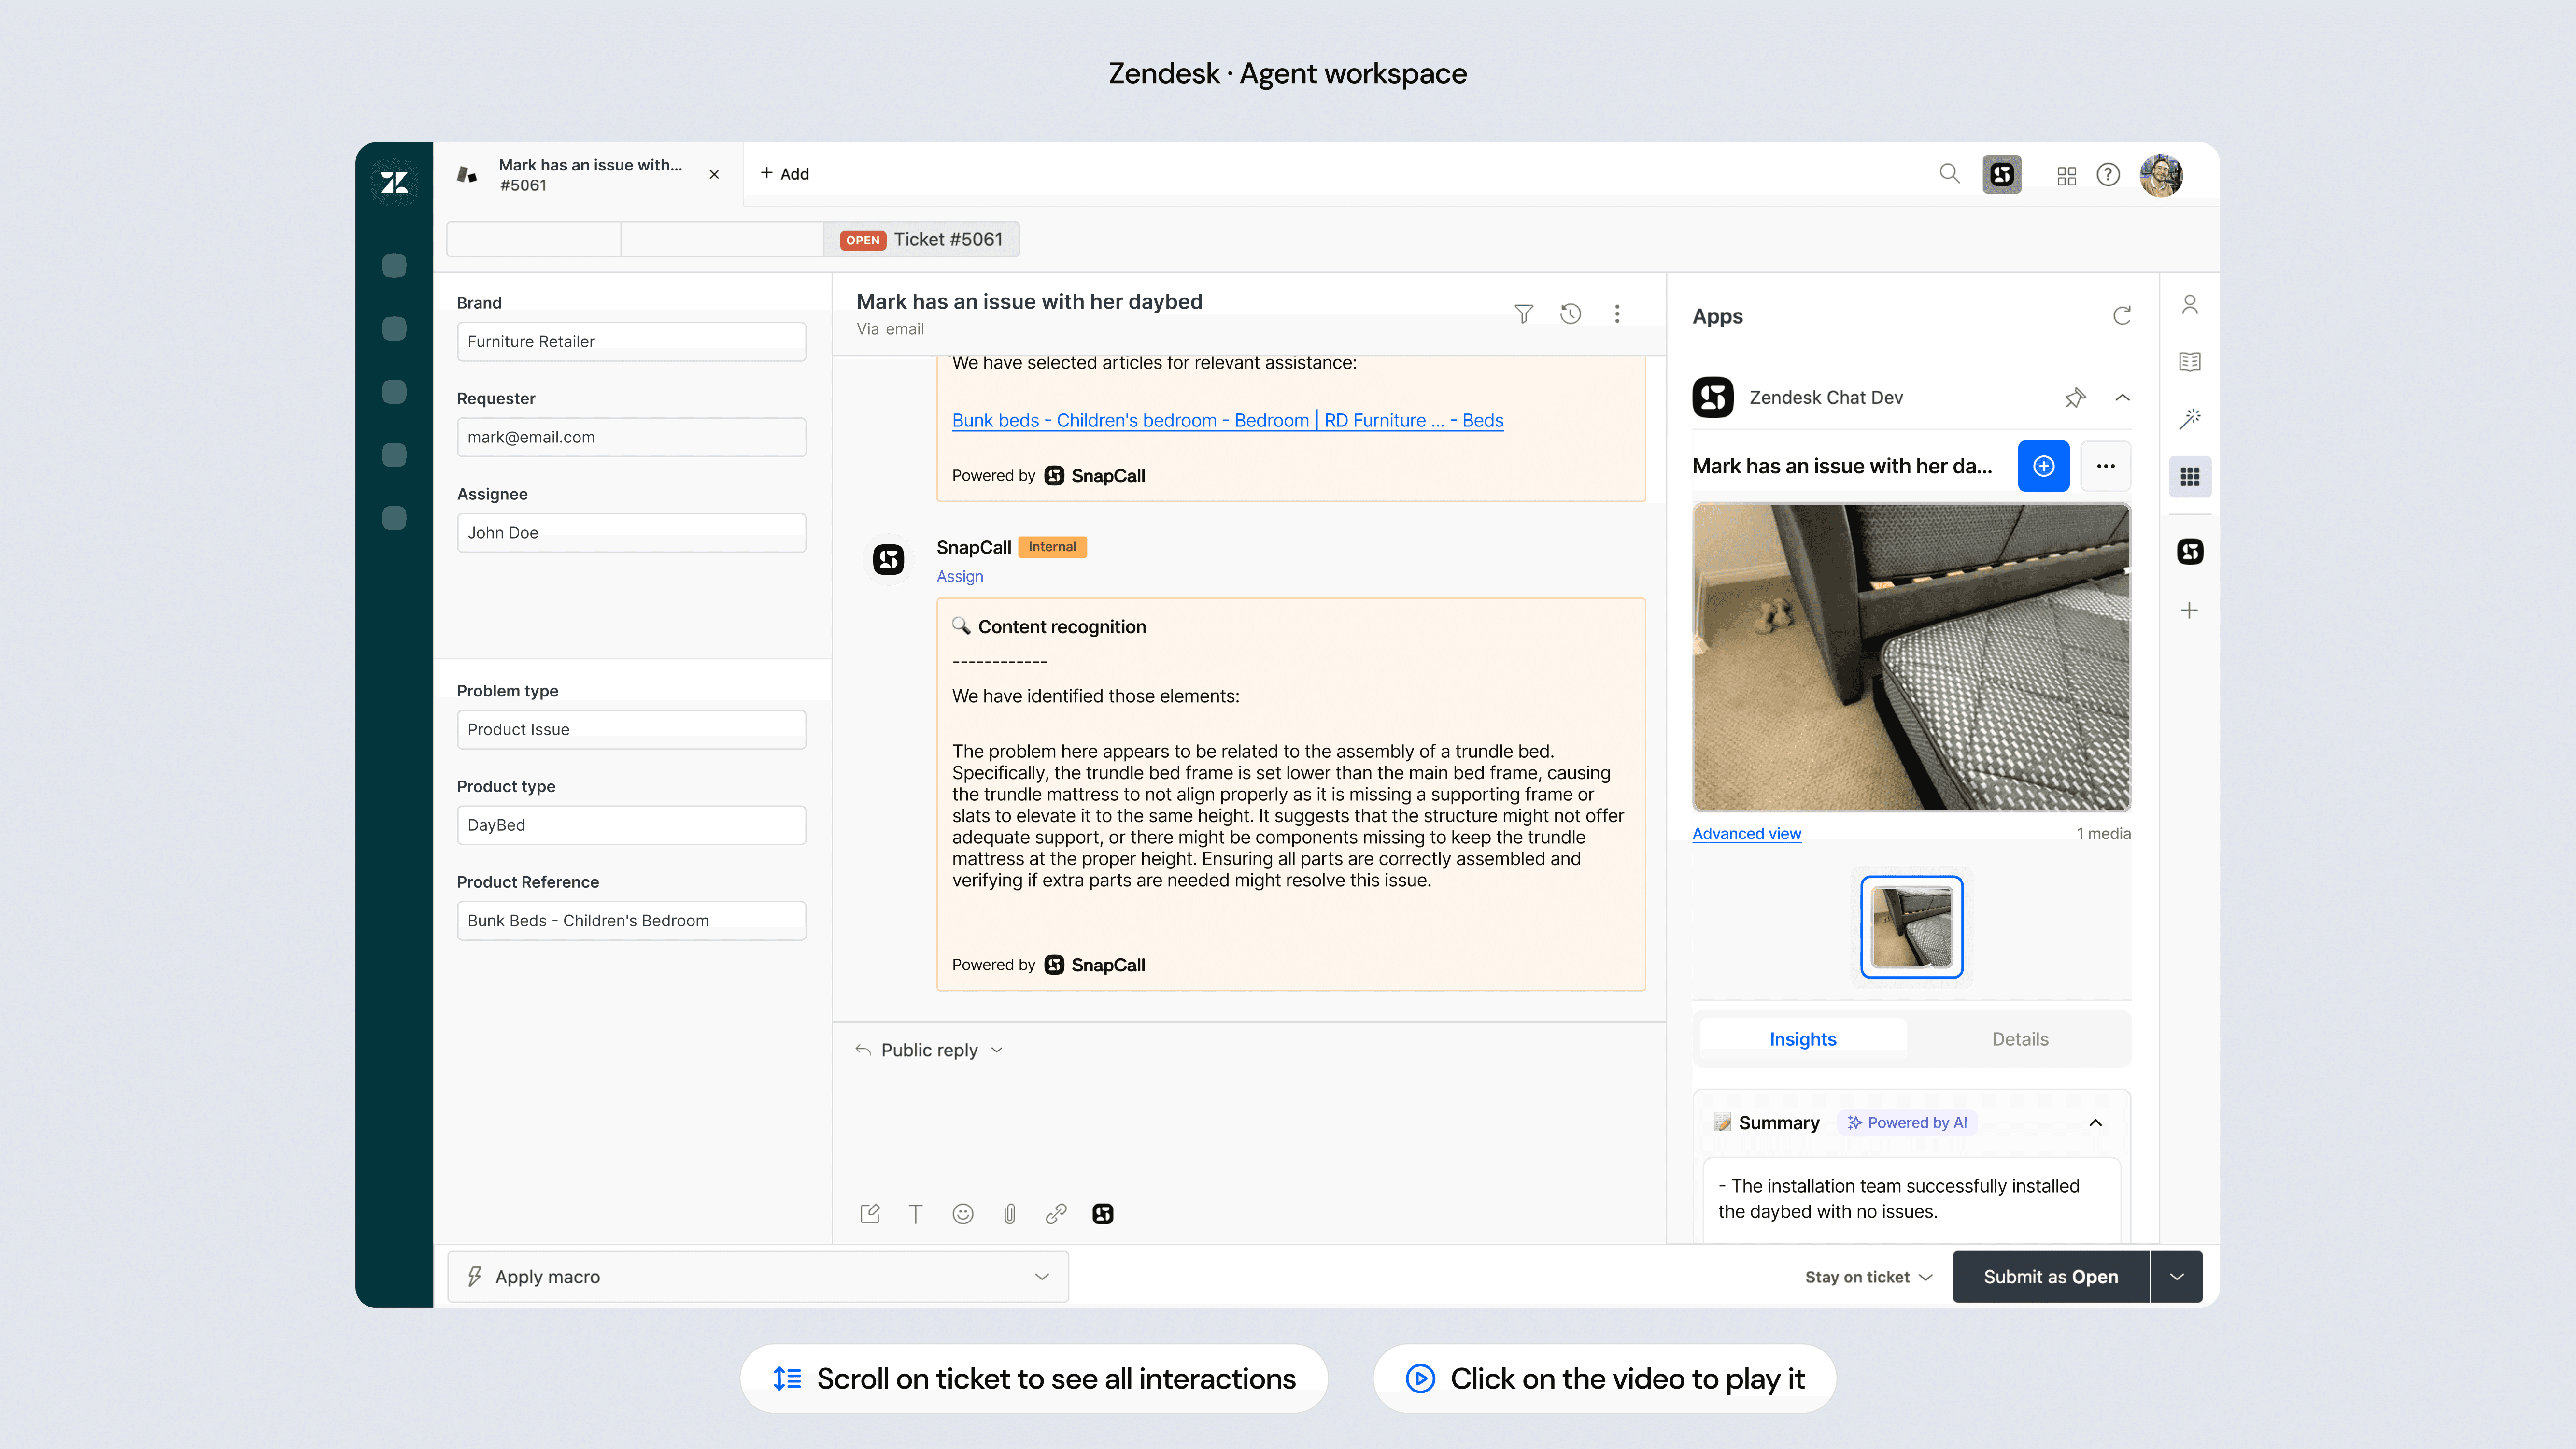Click the Submit as Open button
Image resolution: width=2576 pixels, height=1449 pixels.
(2050, 1277)
